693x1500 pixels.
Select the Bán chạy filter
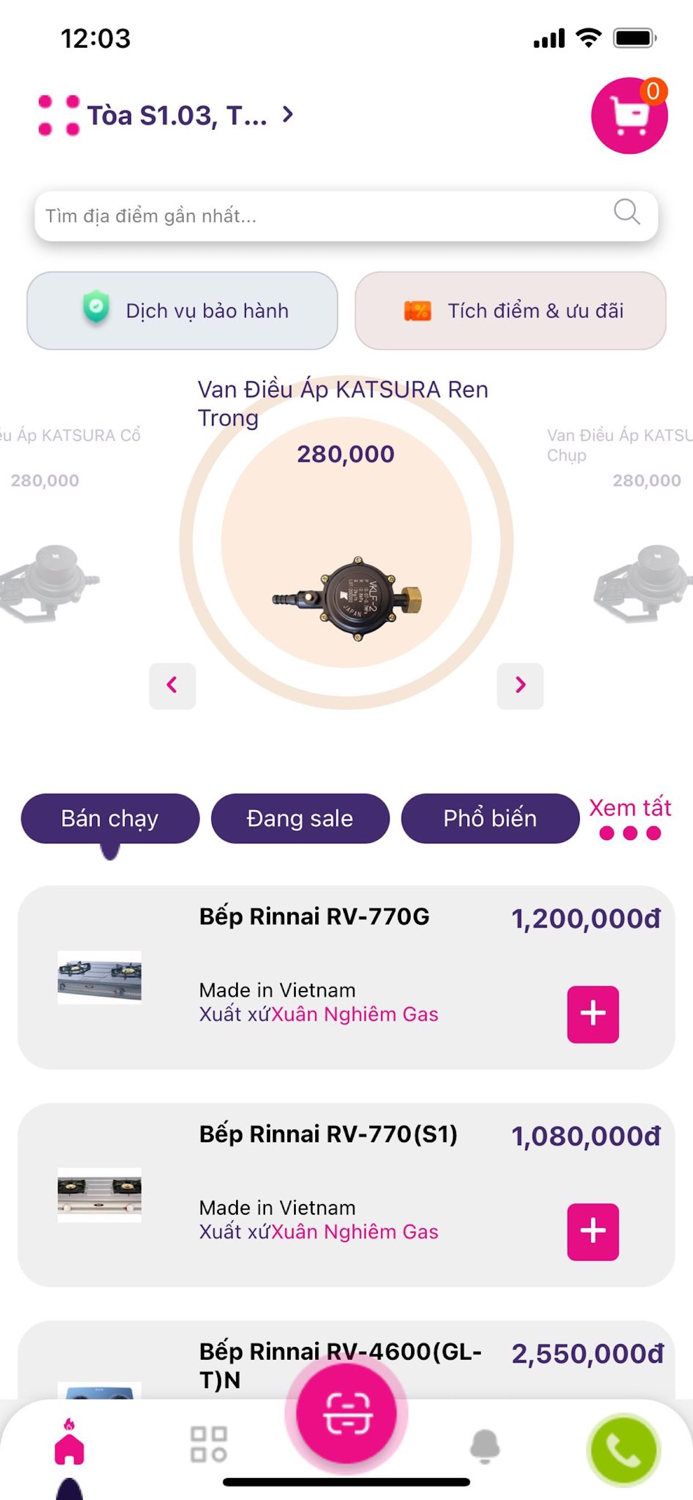coord(110,818)
